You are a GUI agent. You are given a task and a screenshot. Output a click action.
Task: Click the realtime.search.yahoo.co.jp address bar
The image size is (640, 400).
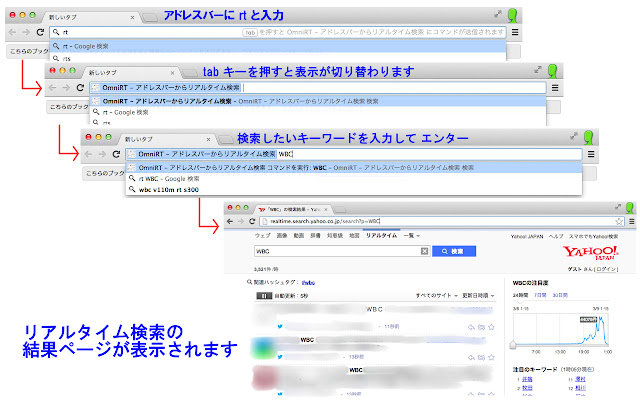442,221
